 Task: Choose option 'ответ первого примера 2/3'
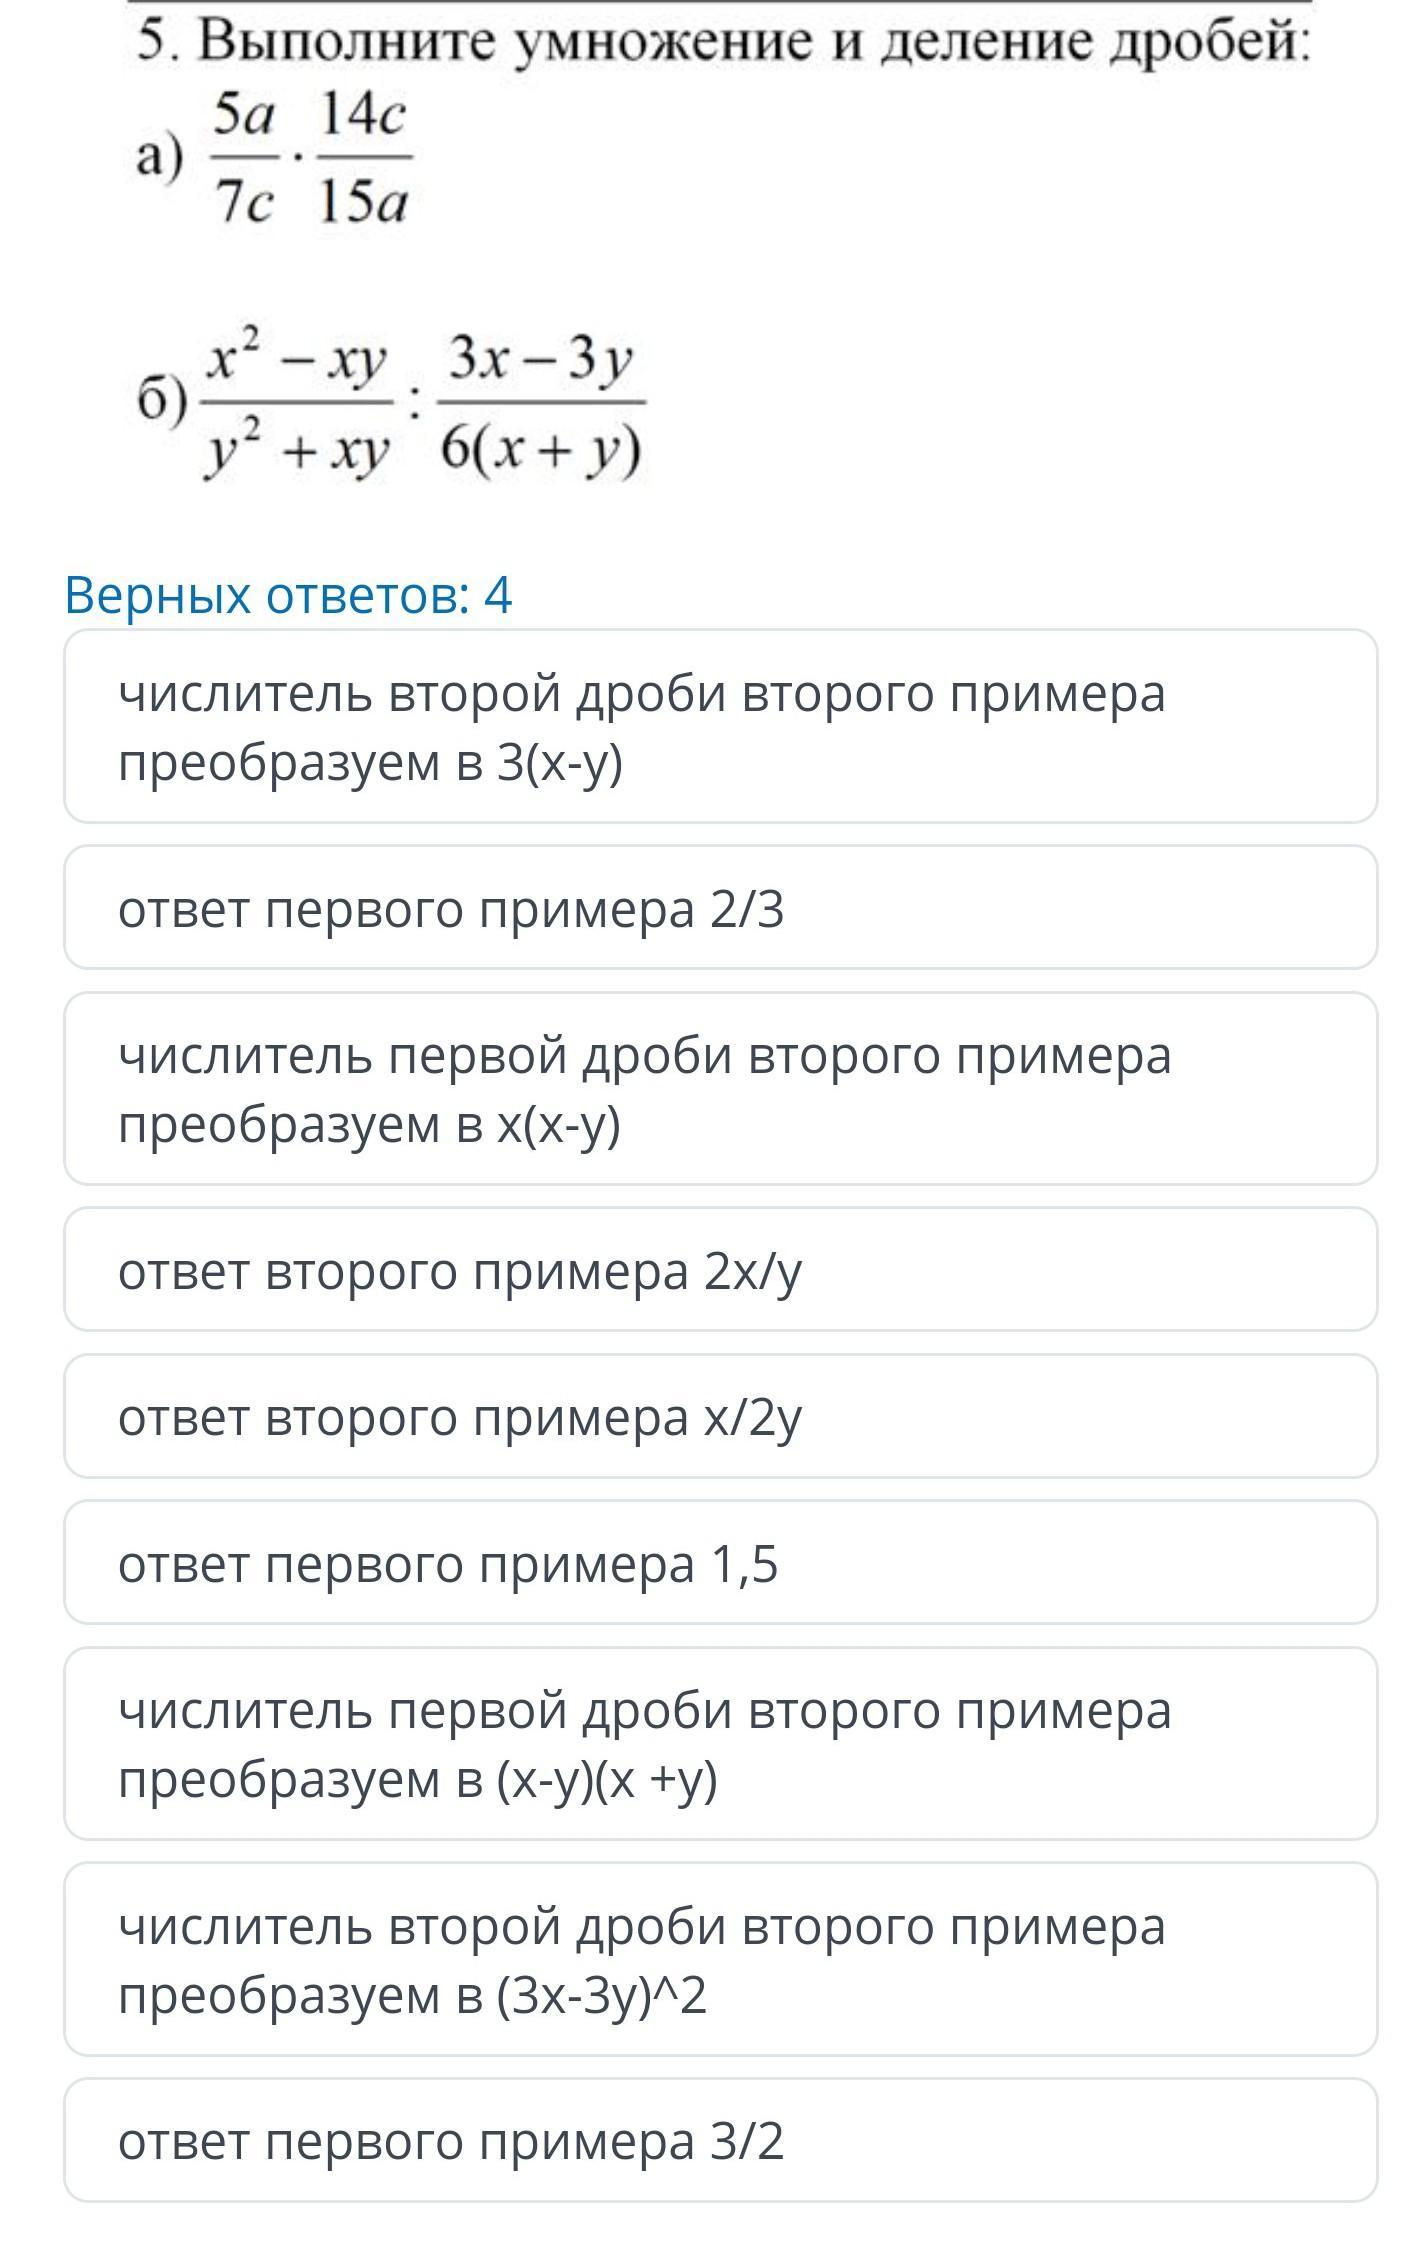[720, 909]
